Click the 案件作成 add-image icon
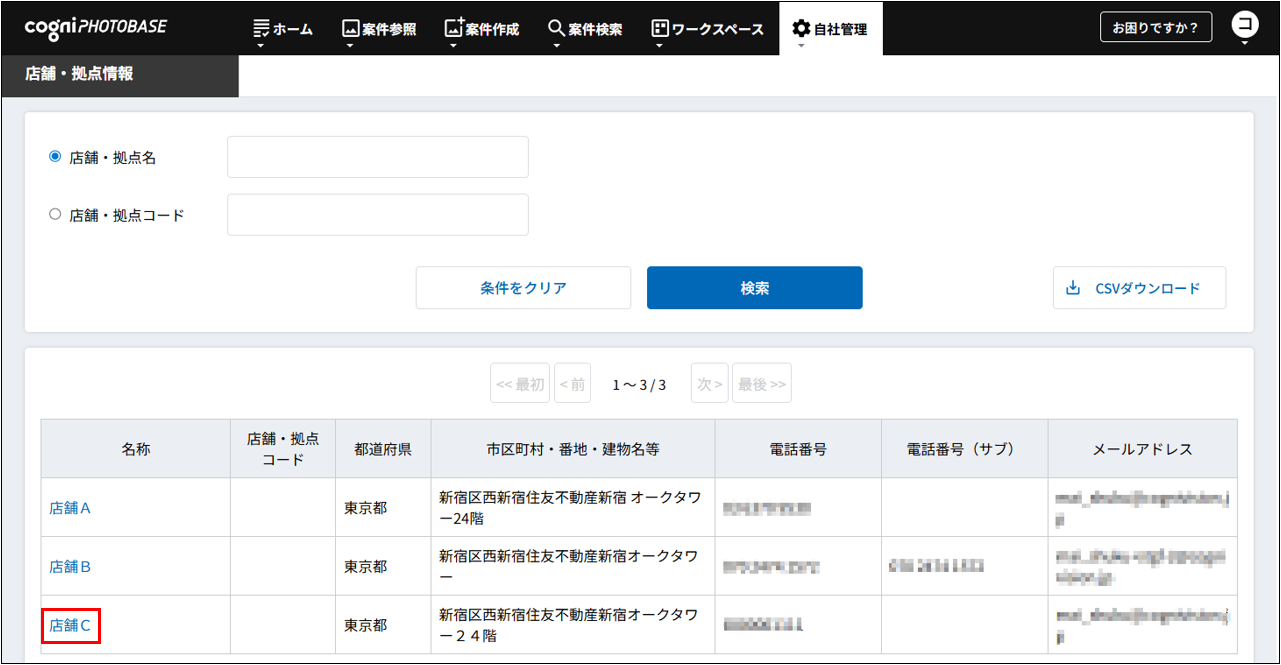This screenshot has width=1281, height=665. coord(454,28)
